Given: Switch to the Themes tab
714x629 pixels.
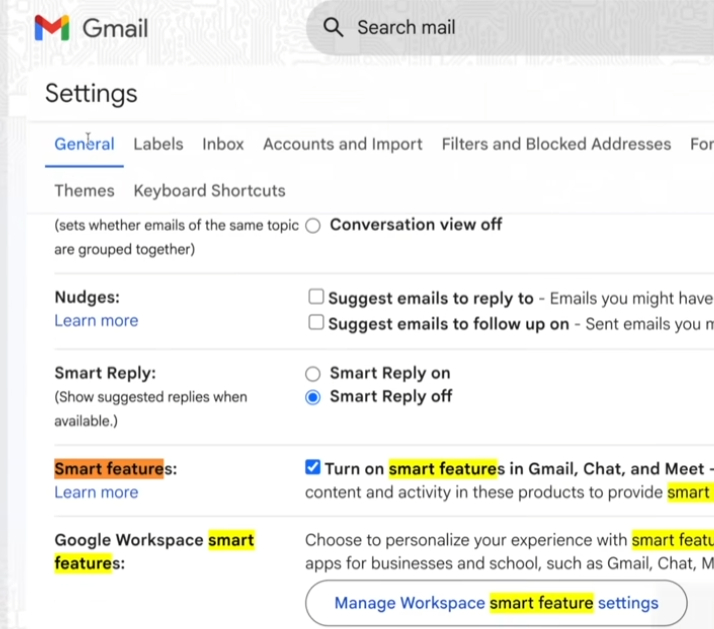Looking at the screenshot, I should pyautogui.click(x=84, y=190).
